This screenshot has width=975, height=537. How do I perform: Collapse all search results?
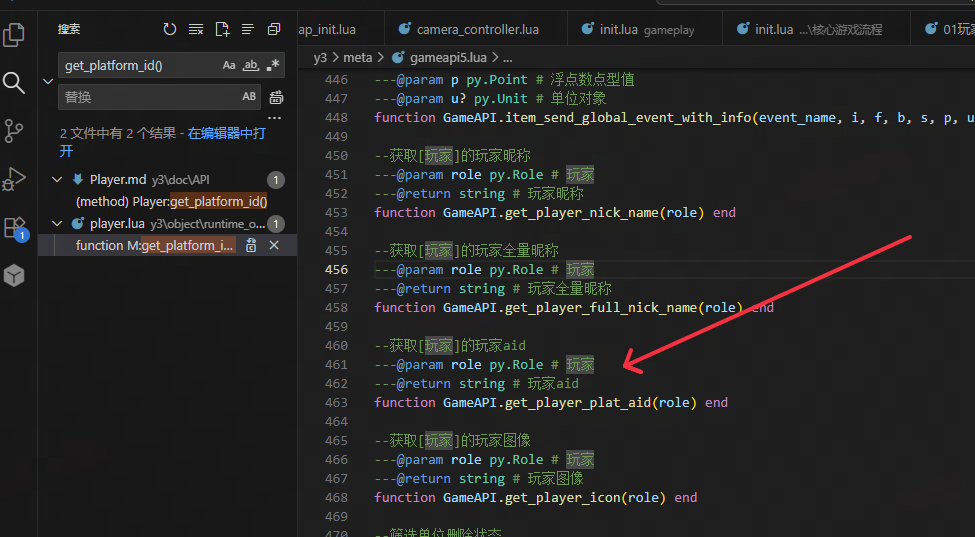(274, 30)
